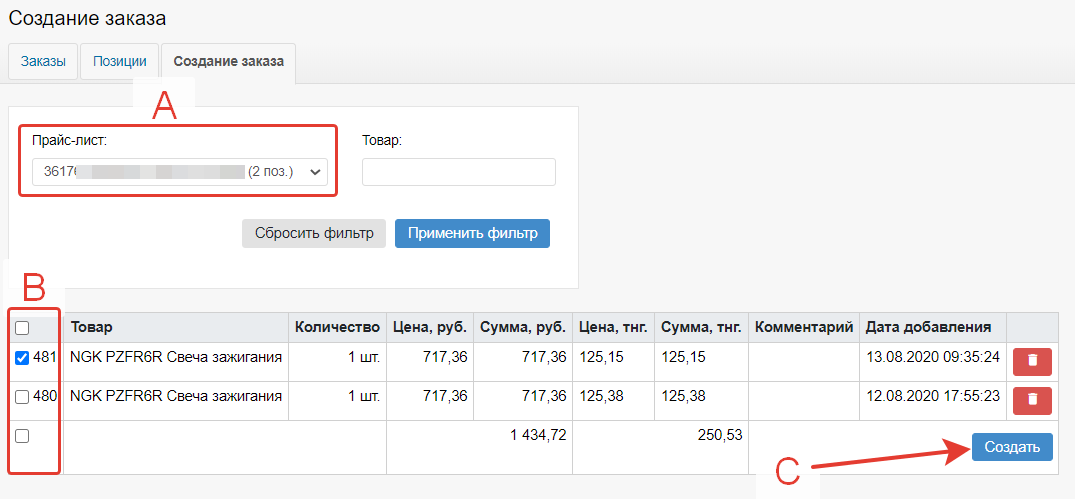Click product name in row 481

[x=176, y=357]
